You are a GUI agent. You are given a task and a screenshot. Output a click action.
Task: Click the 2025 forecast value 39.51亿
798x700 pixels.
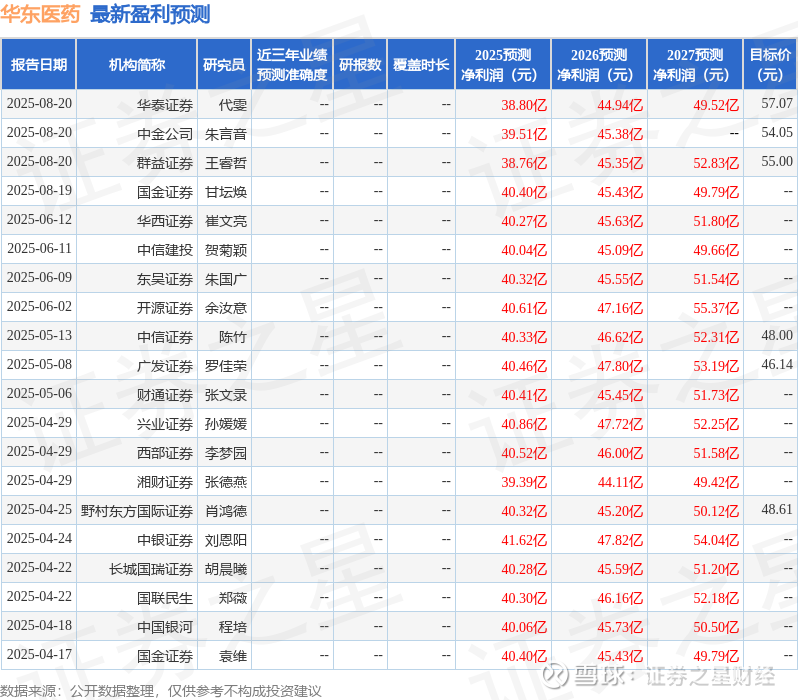524,134
